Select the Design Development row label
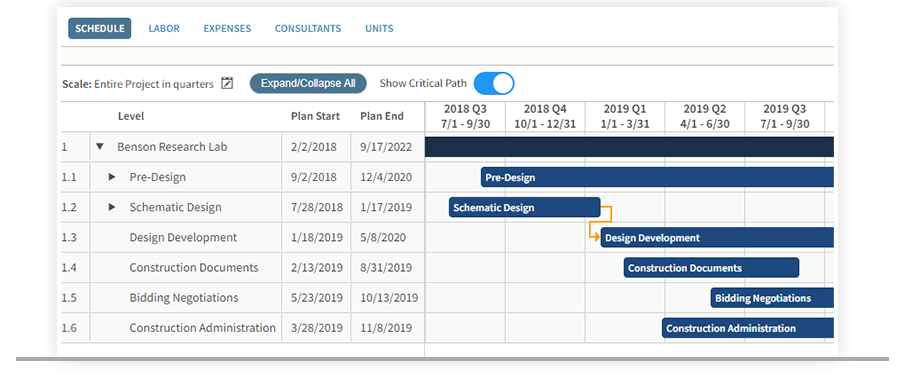Screen dimensions: 911x385 183,238
